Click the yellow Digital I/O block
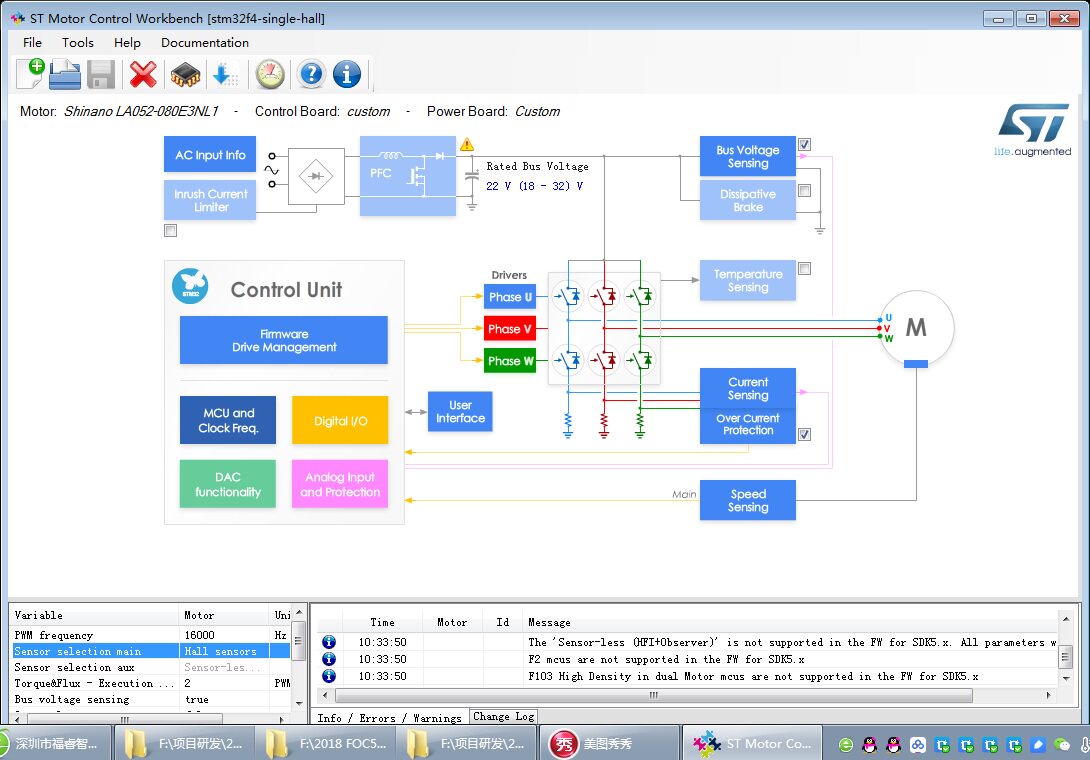This screenshot has height=760, width=1090. (x=340, y=420)
